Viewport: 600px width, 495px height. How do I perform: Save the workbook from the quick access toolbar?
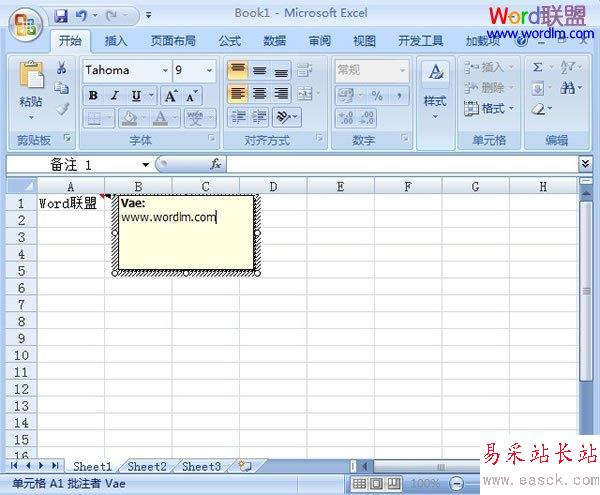(60, 16)
